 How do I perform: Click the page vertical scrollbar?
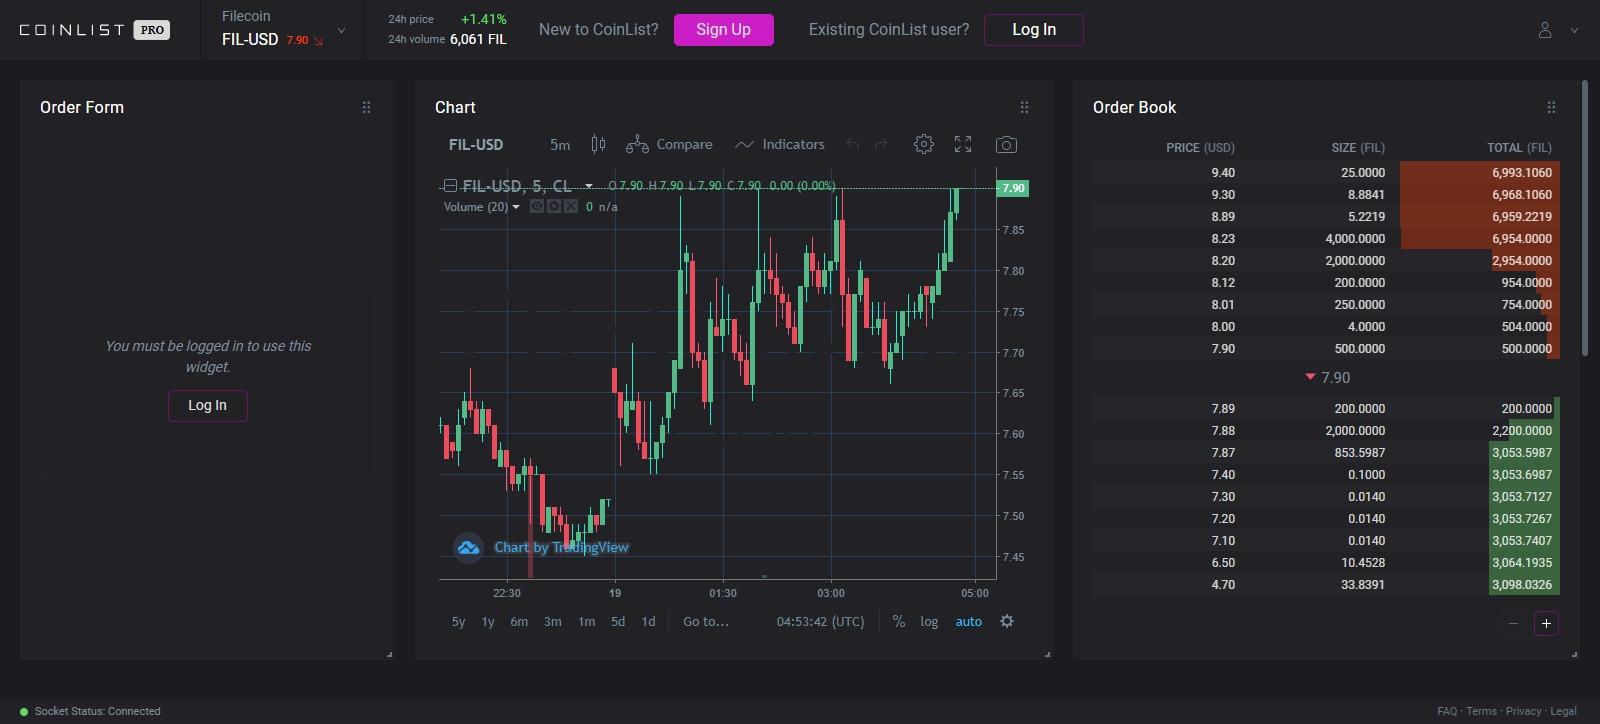coord(1585,218)
